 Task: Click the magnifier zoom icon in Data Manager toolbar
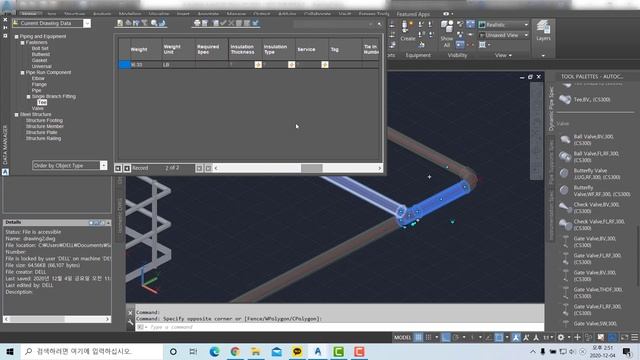click(x=153, y=23)
